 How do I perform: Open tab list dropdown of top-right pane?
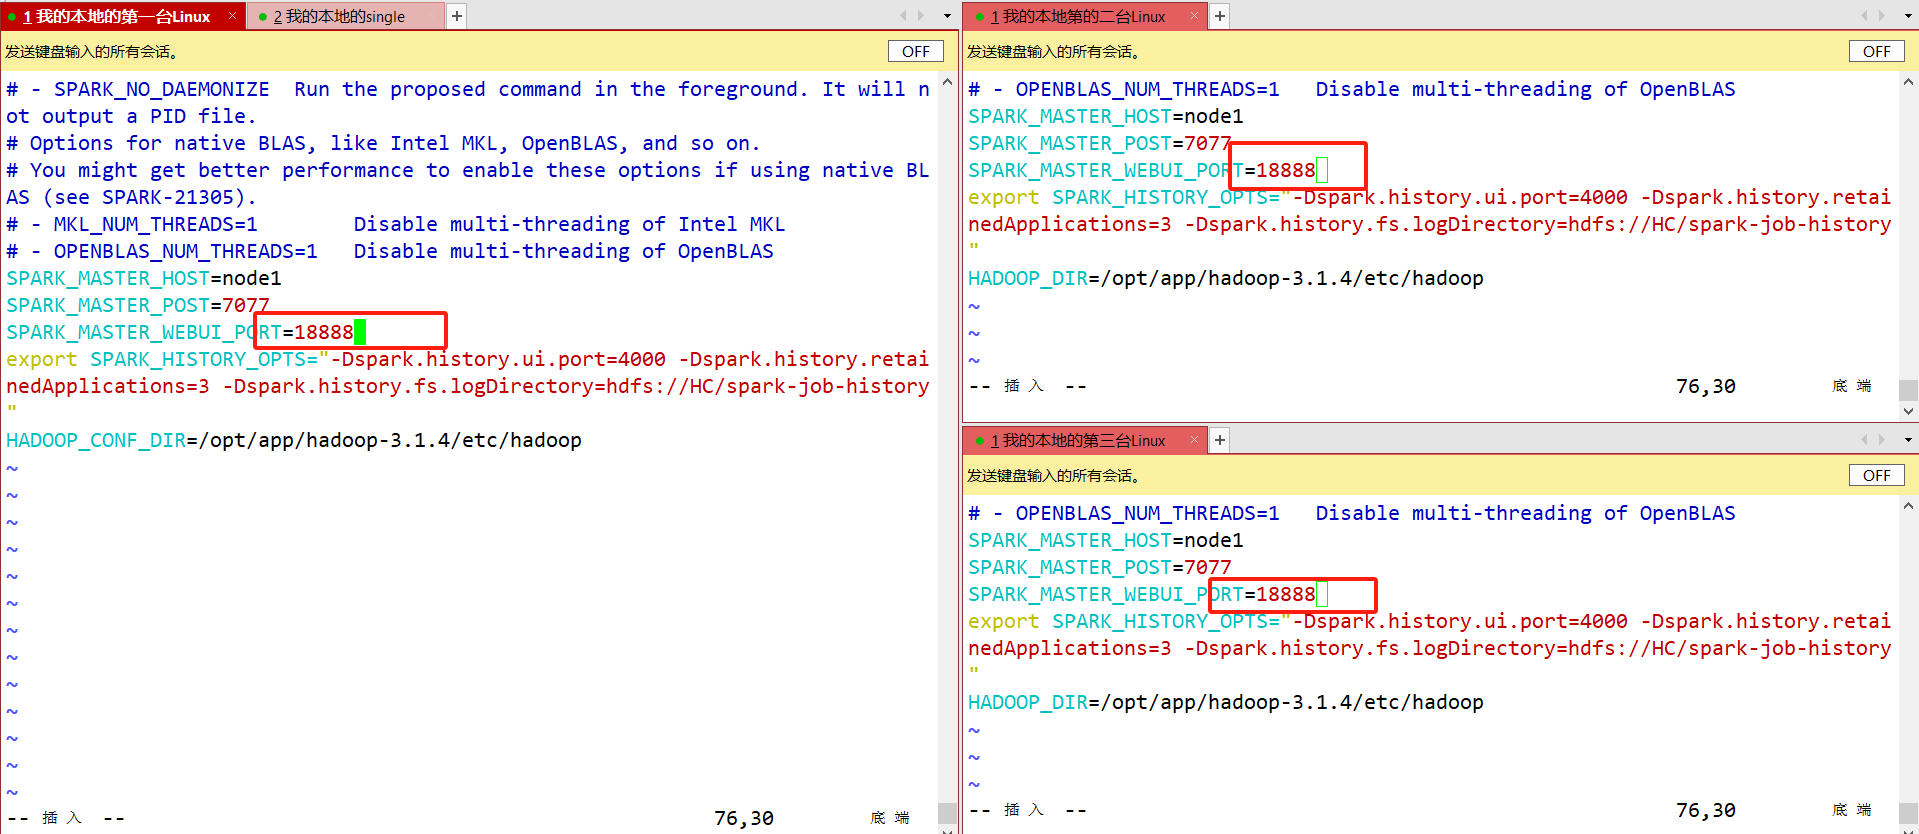1908,16
